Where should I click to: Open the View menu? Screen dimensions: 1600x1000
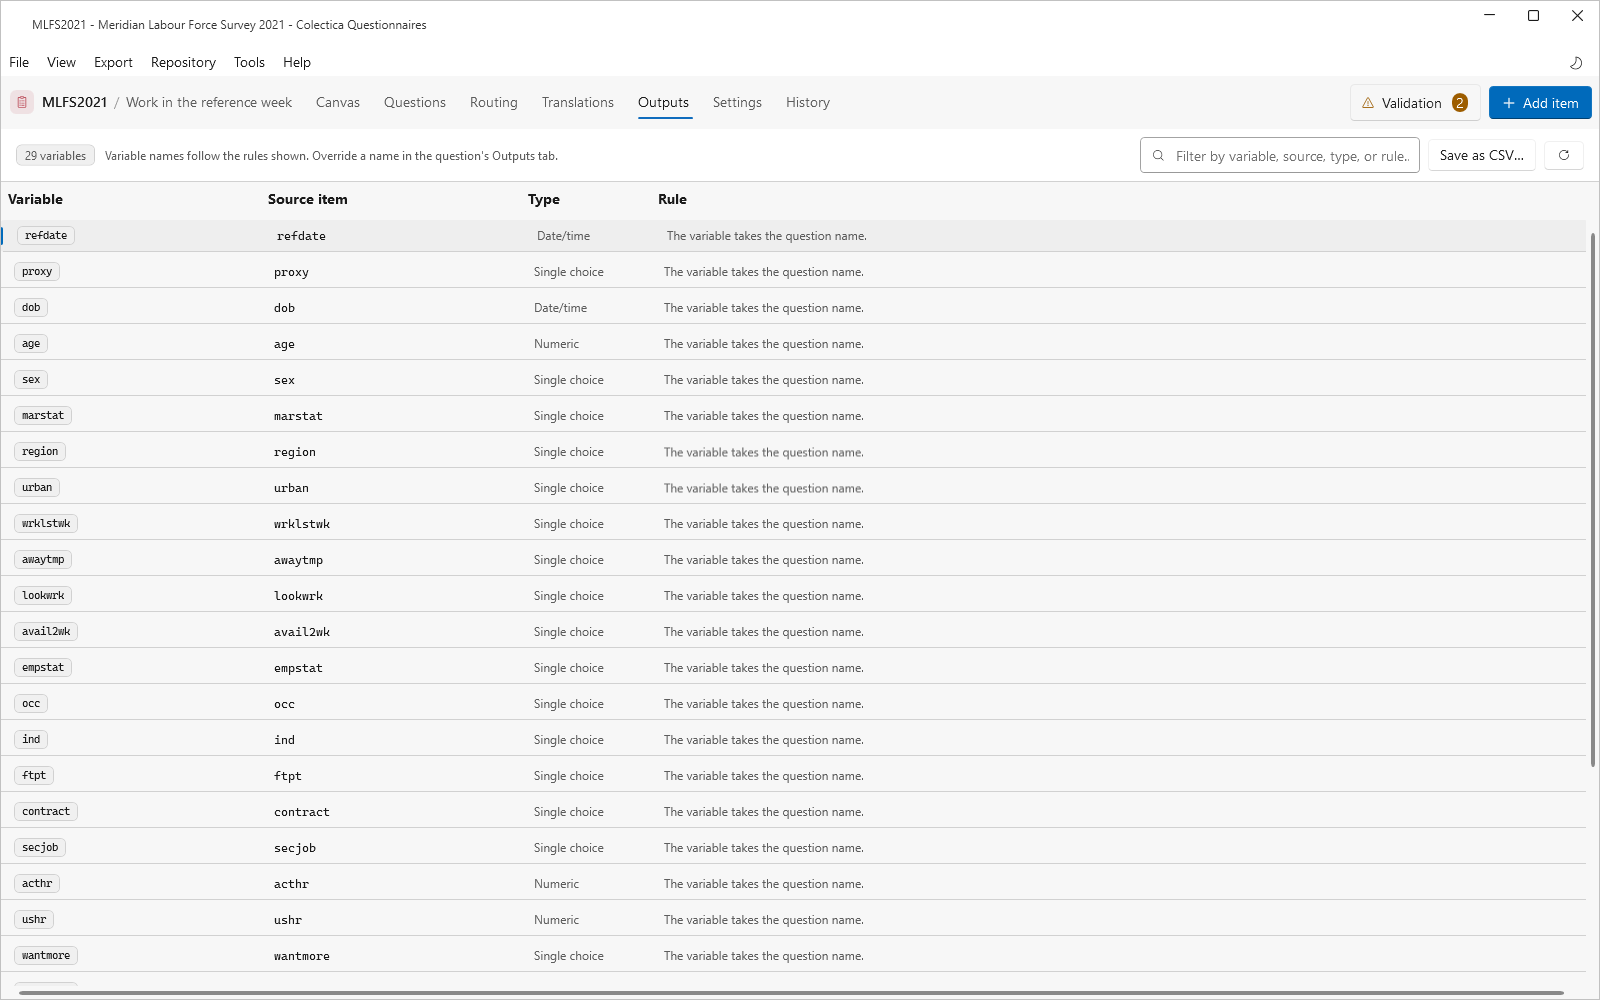coord(61,62)
